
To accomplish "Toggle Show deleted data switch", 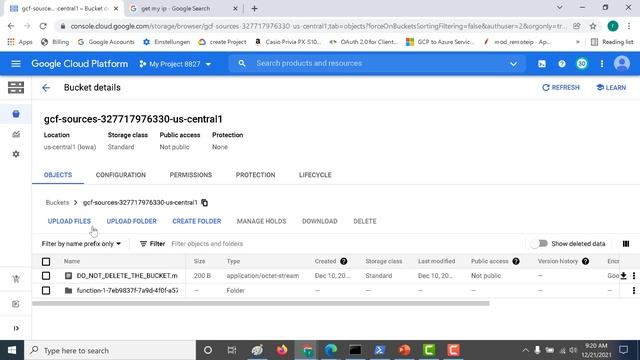I will click(540, 244).
